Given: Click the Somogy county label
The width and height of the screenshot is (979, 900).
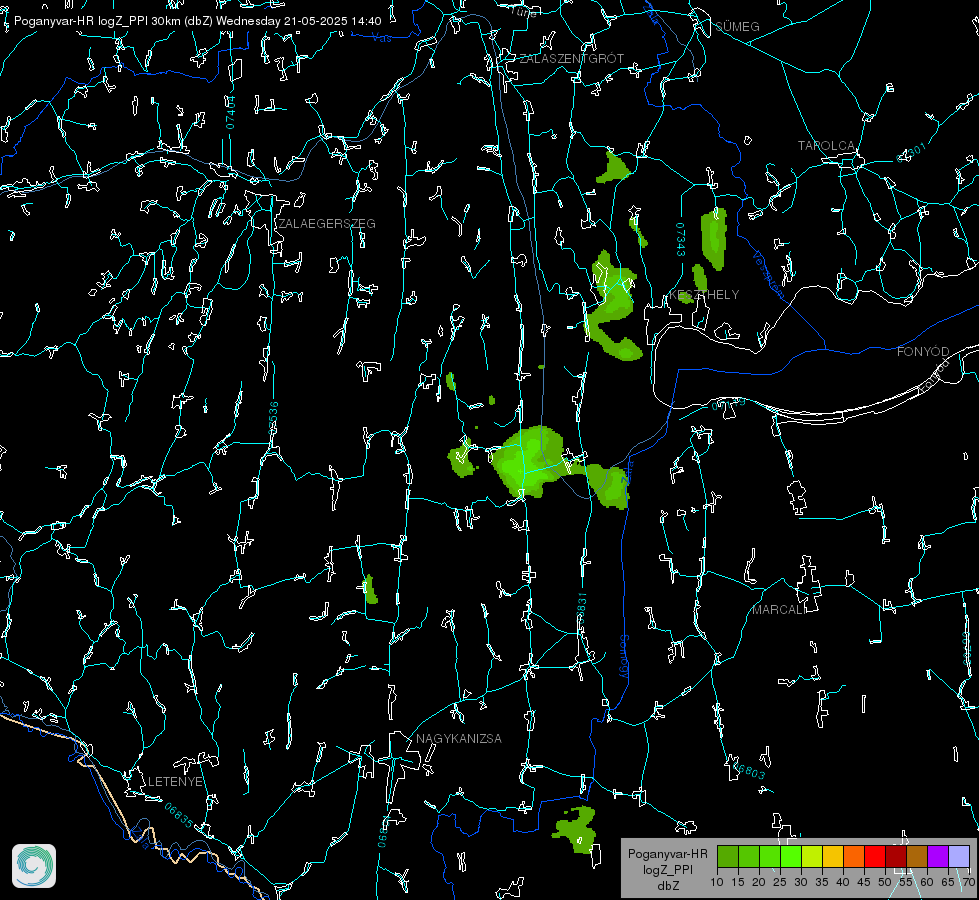Looking at the screenshot, I should (624, 657).
